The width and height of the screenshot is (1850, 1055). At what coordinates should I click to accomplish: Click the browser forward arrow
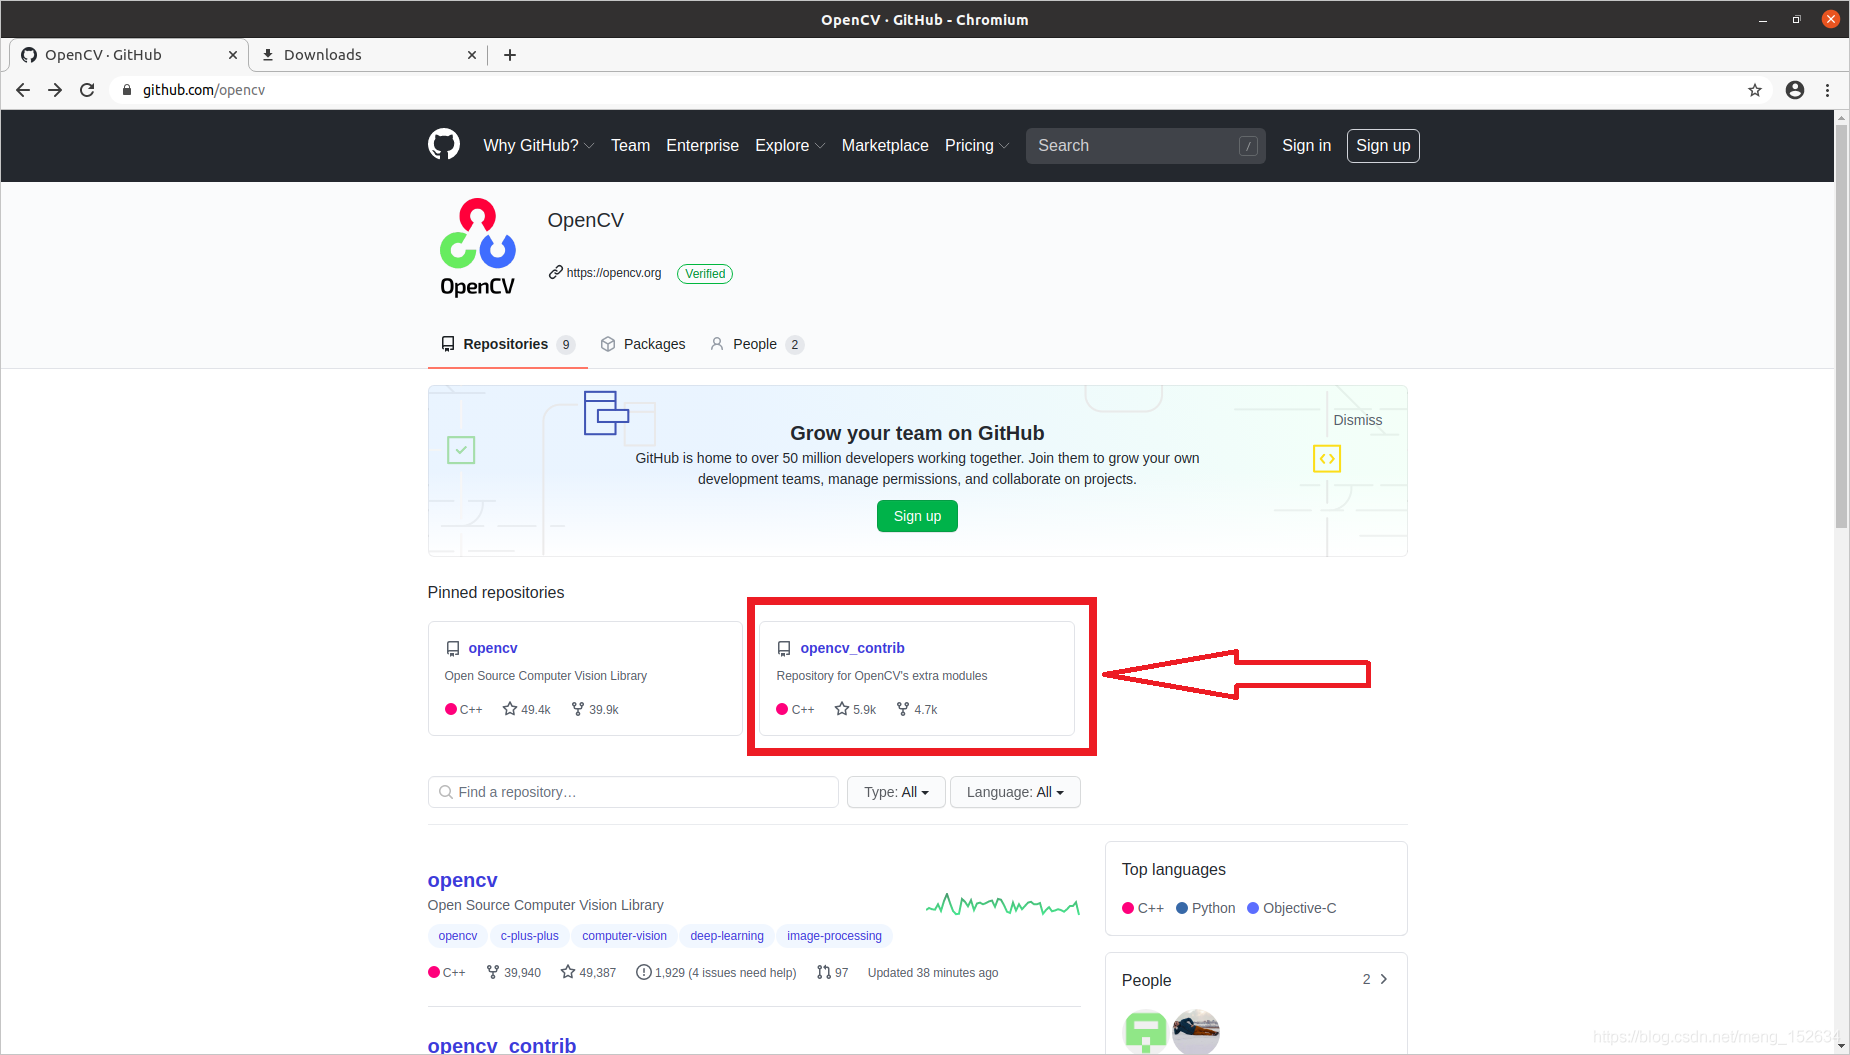(55, 90)
